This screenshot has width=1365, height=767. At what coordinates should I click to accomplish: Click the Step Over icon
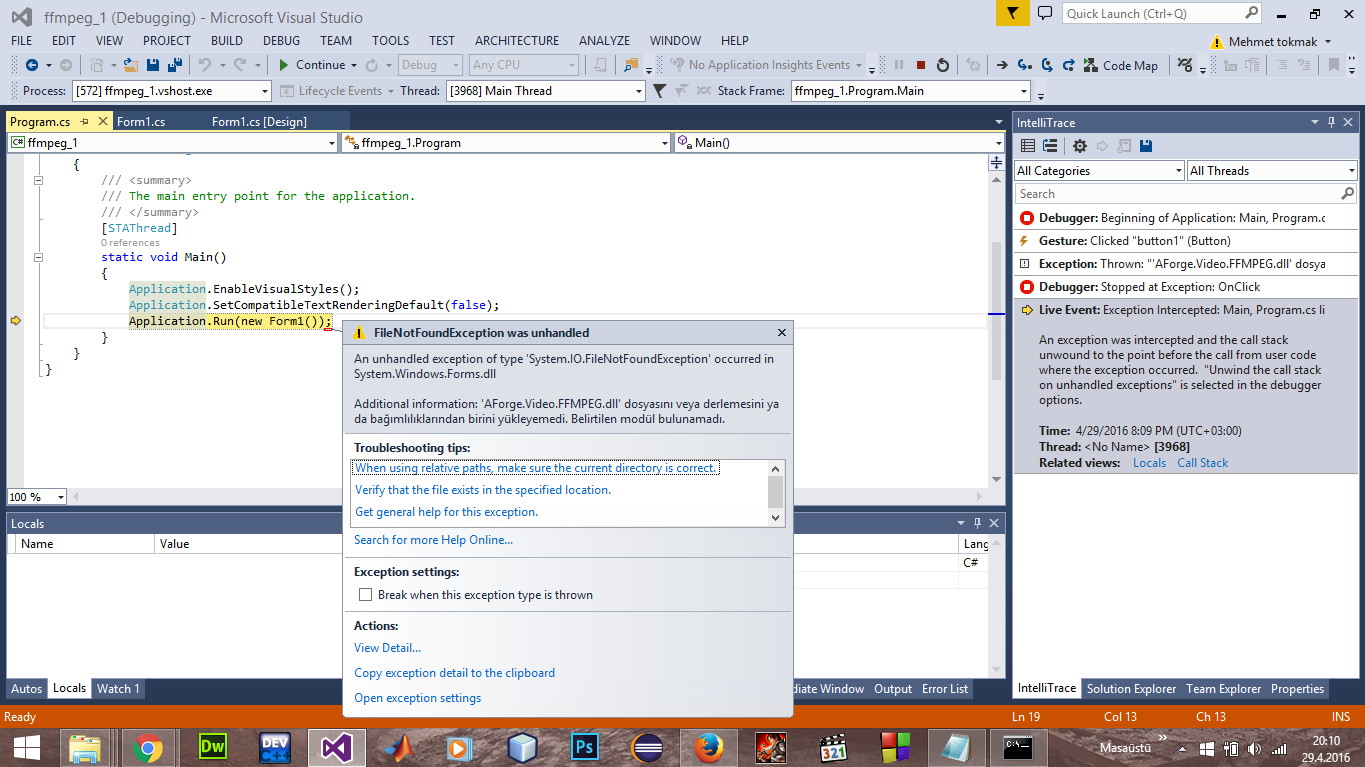(1046, 65)
